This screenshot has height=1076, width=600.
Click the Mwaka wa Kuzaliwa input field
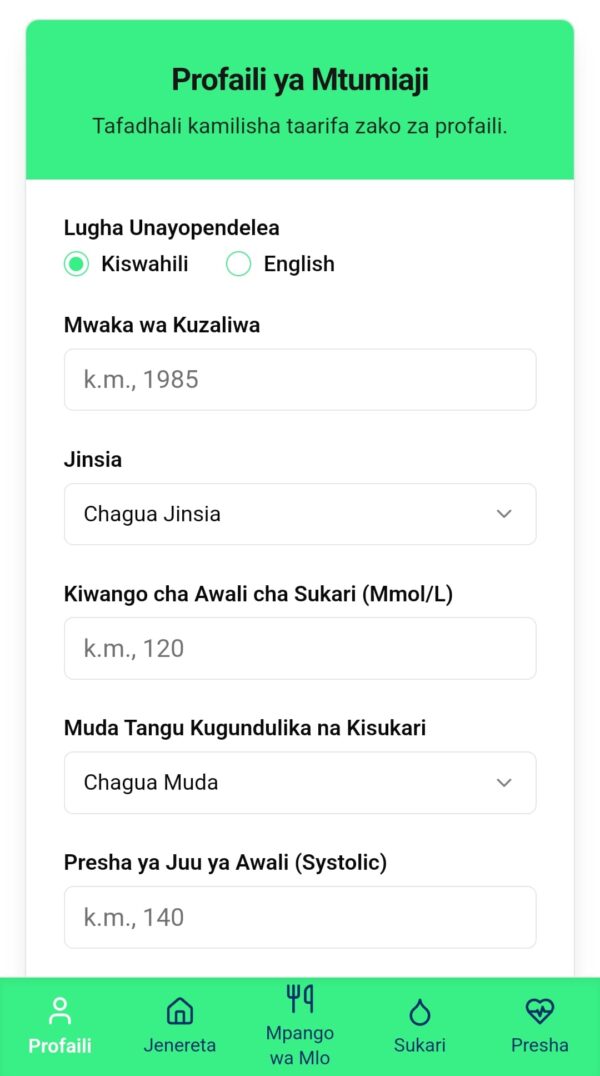[x=299, y=380]
